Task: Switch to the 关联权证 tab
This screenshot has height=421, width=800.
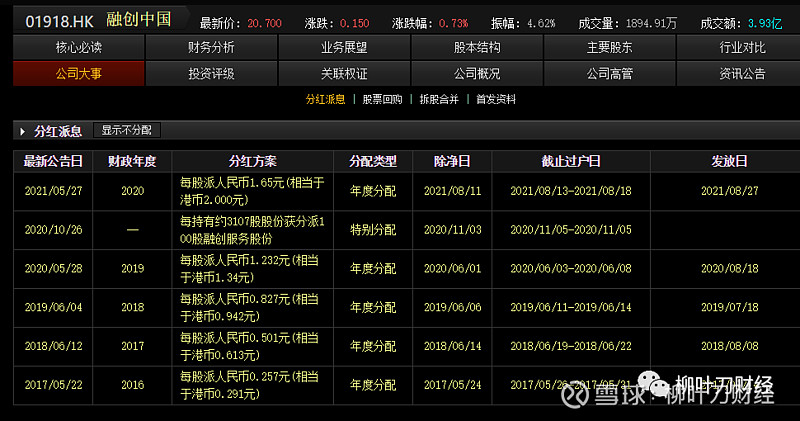Action: [344, 73]
